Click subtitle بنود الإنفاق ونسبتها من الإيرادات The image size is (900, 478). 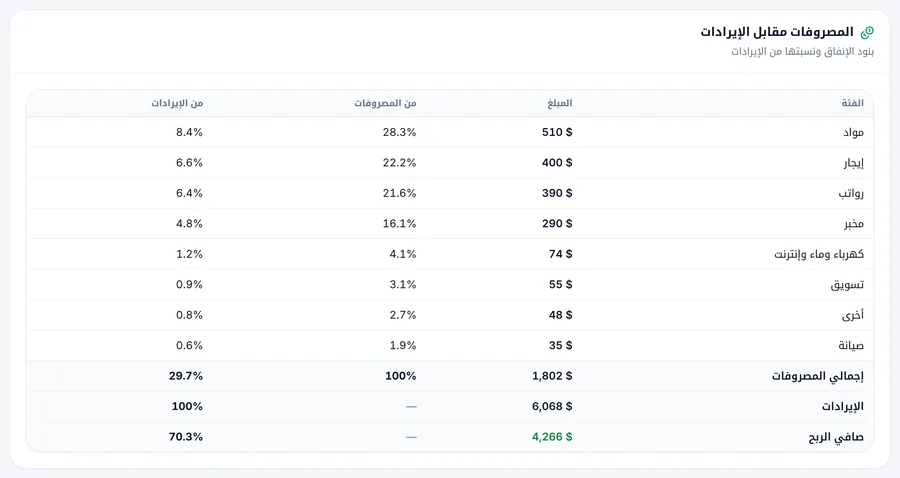tap(802, 52)
